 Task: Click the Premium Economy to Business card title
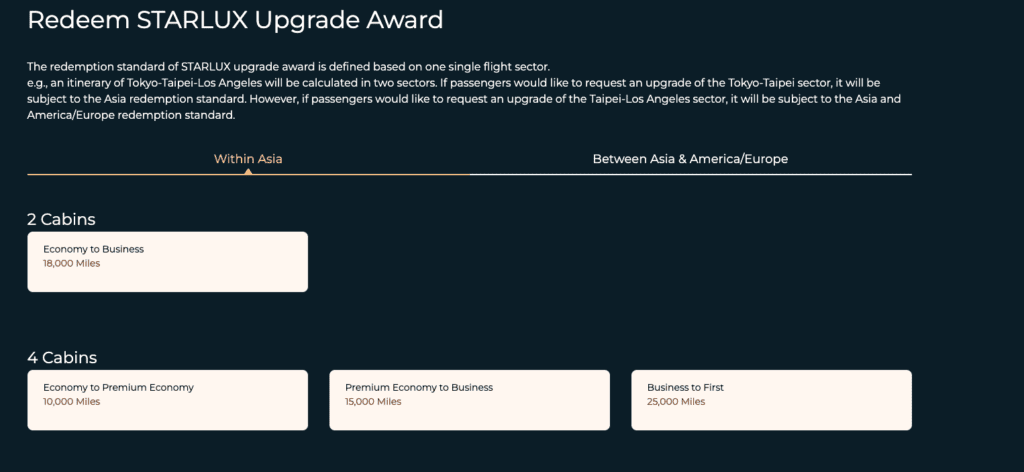(419, 387)
